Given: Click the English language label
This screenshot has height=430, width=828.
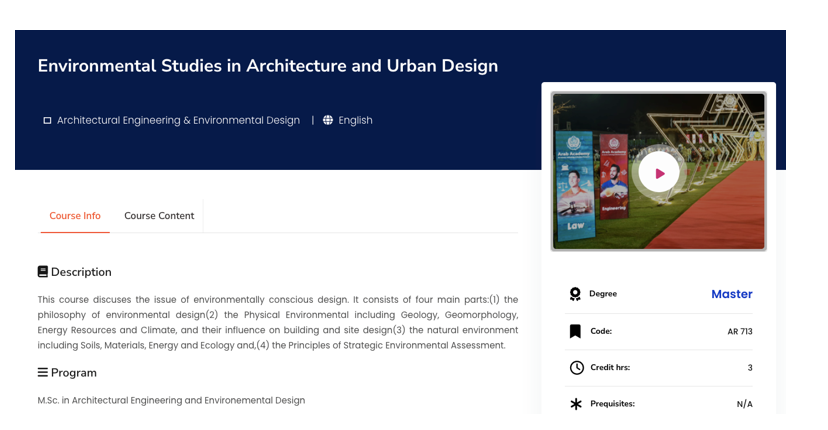Looking at the screenshot, I should 355,120.
